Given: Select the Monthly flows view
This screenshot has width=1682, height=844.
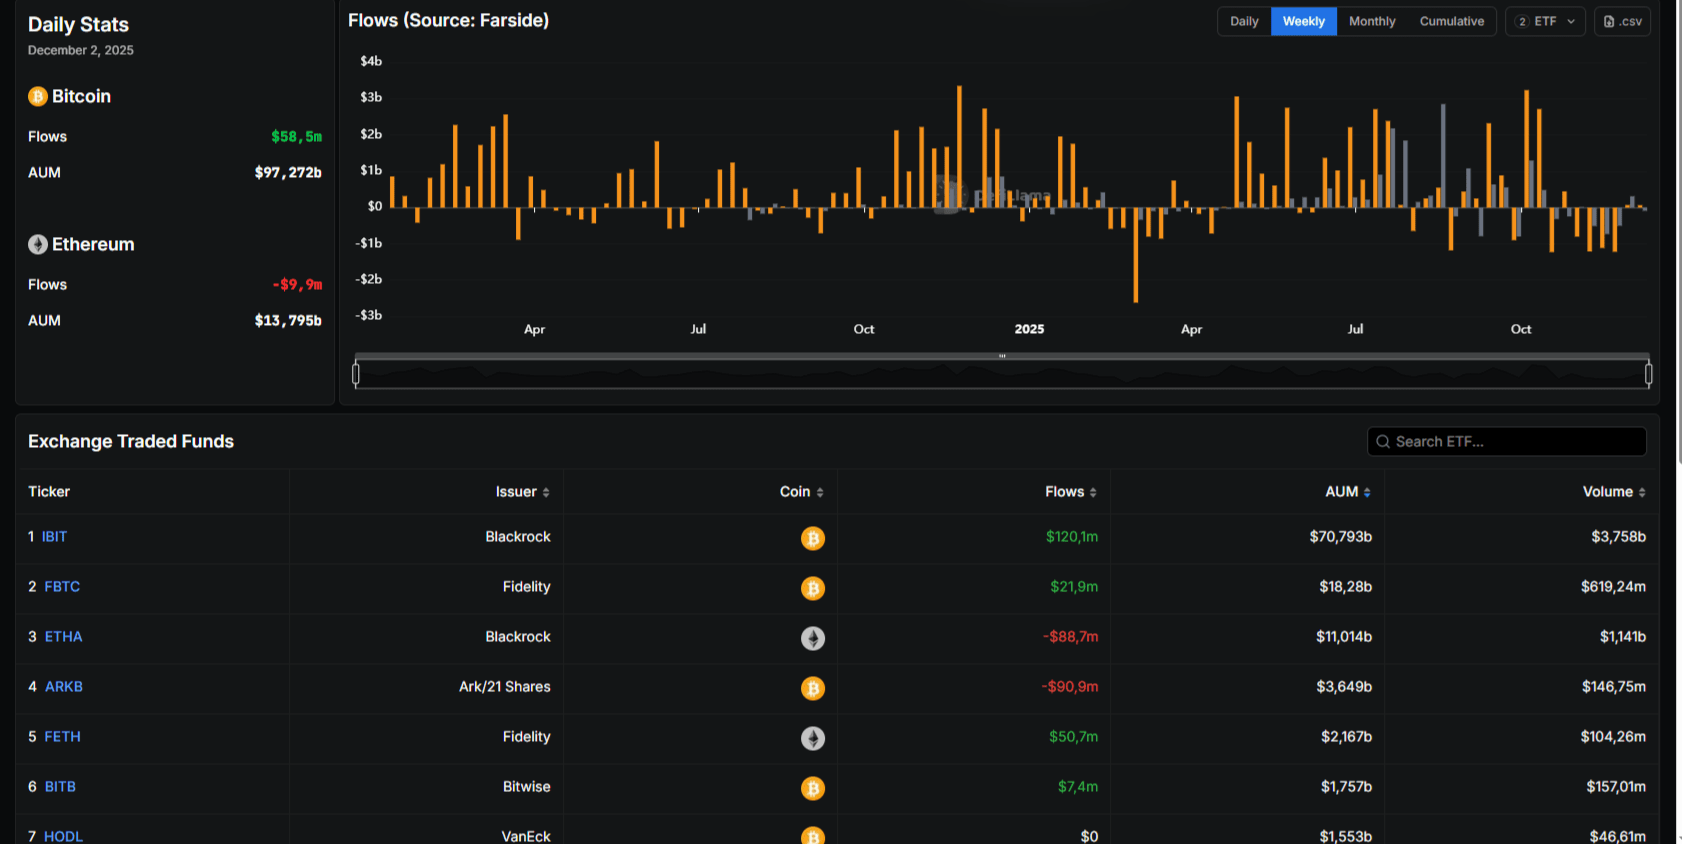Looking at the screenshot, I should [x=1371, y=21].
